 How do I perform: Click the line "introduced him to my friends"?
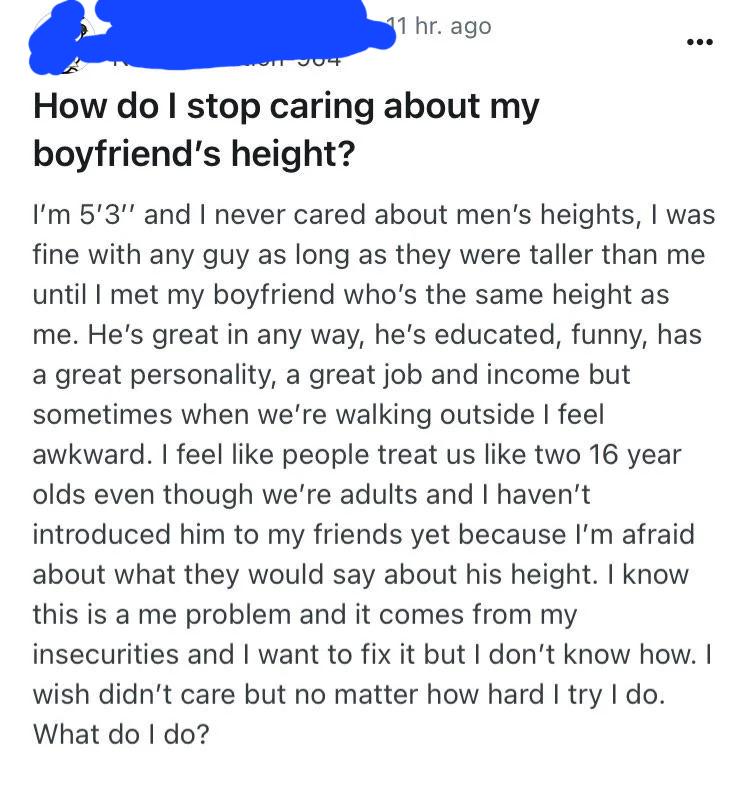click(364, 534)
